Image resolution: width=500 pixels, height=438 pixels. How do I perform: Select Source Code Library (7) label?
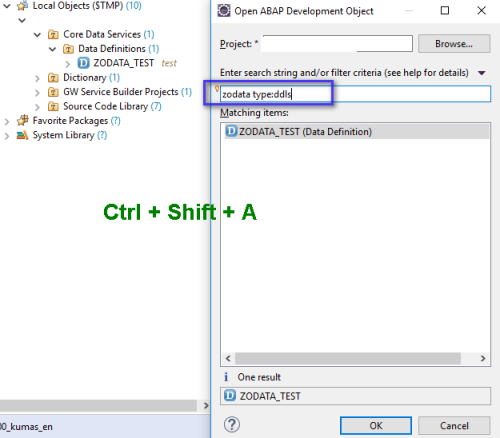coord(112,106)
